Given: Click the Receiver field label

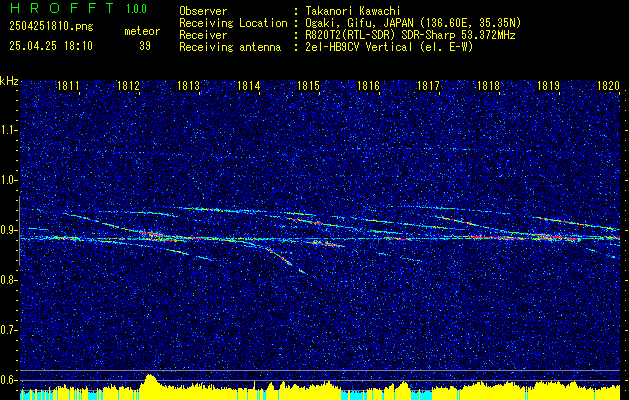Looking at the screenshot, I should point(203,35).
